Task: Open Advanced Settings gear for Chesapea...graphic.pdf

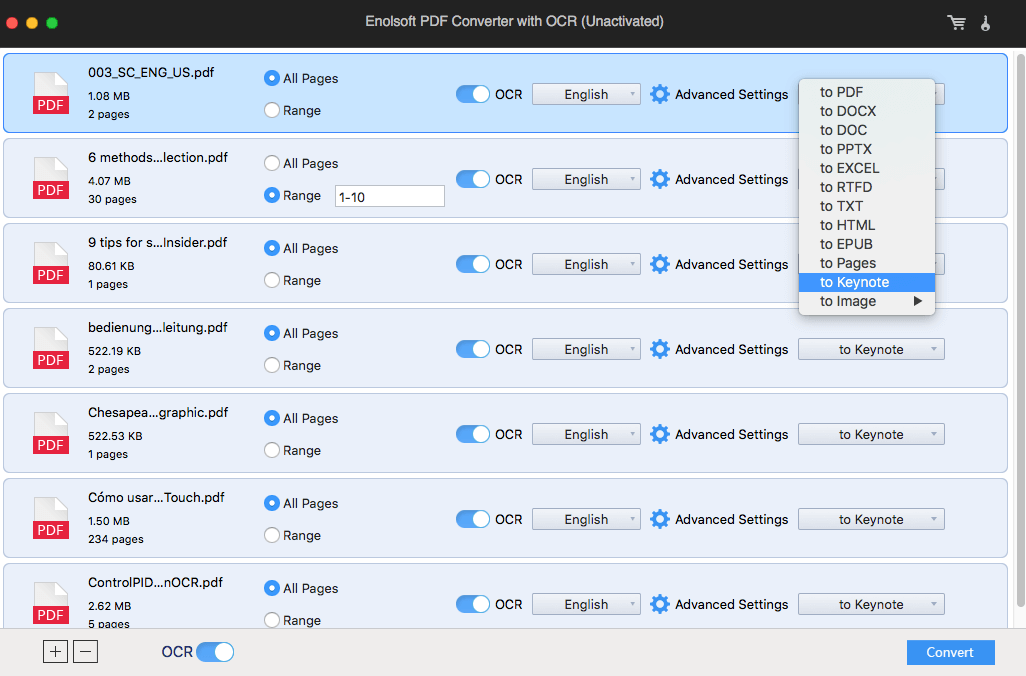Action: pyautogui.click(x=660, y=435)
